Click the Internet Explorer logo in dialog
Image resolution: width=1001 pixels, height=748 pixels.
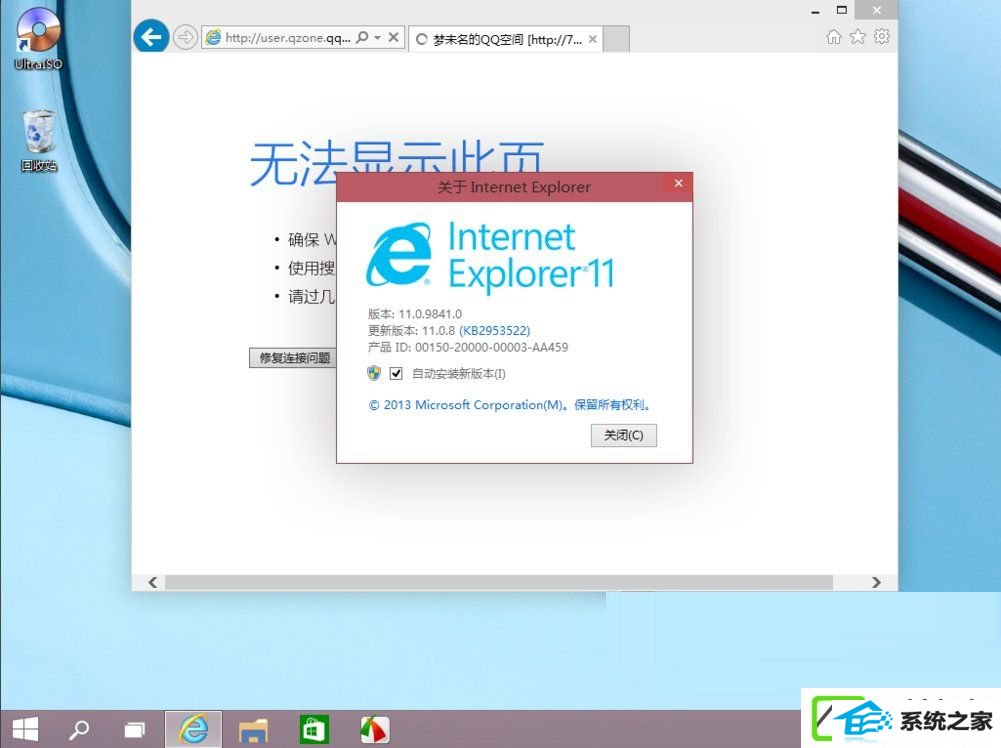(398, 254)
